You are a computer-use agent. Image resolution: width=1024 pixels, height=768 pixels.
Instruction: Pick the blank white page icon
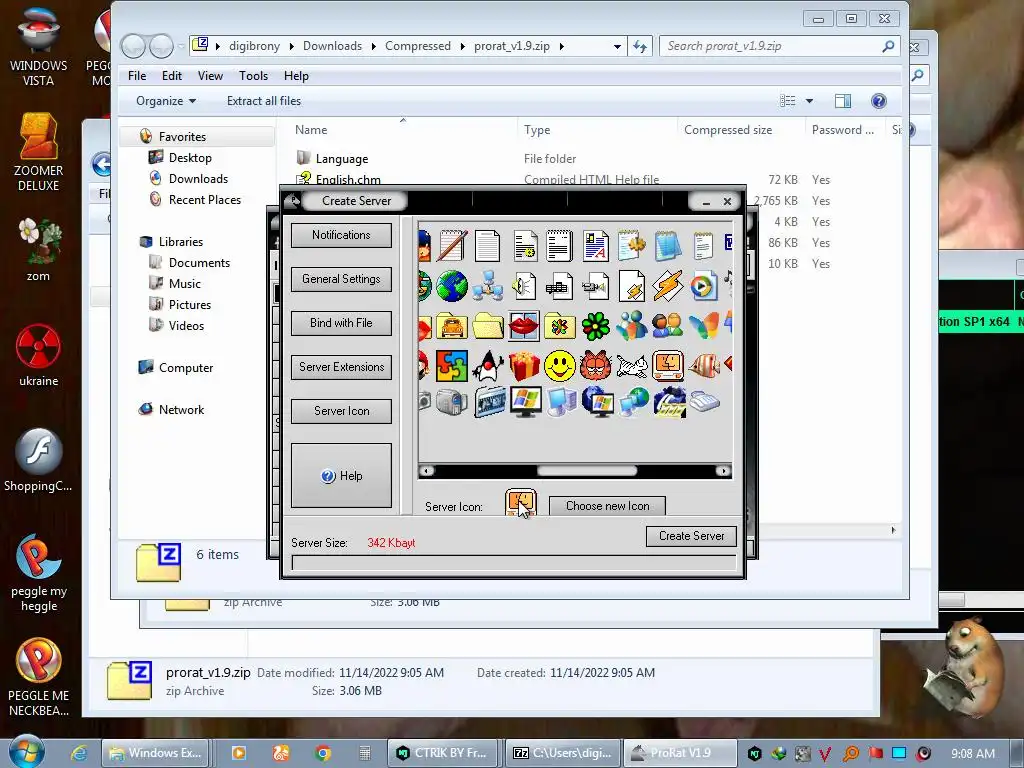(x=488, y=246)
